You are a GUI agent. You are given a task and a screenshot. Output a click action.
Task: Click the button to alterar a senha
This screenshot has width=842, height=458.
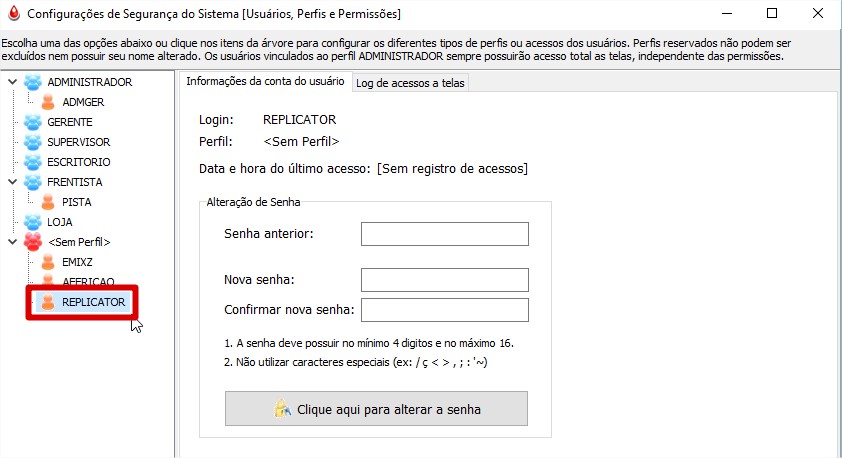point(376,409)
